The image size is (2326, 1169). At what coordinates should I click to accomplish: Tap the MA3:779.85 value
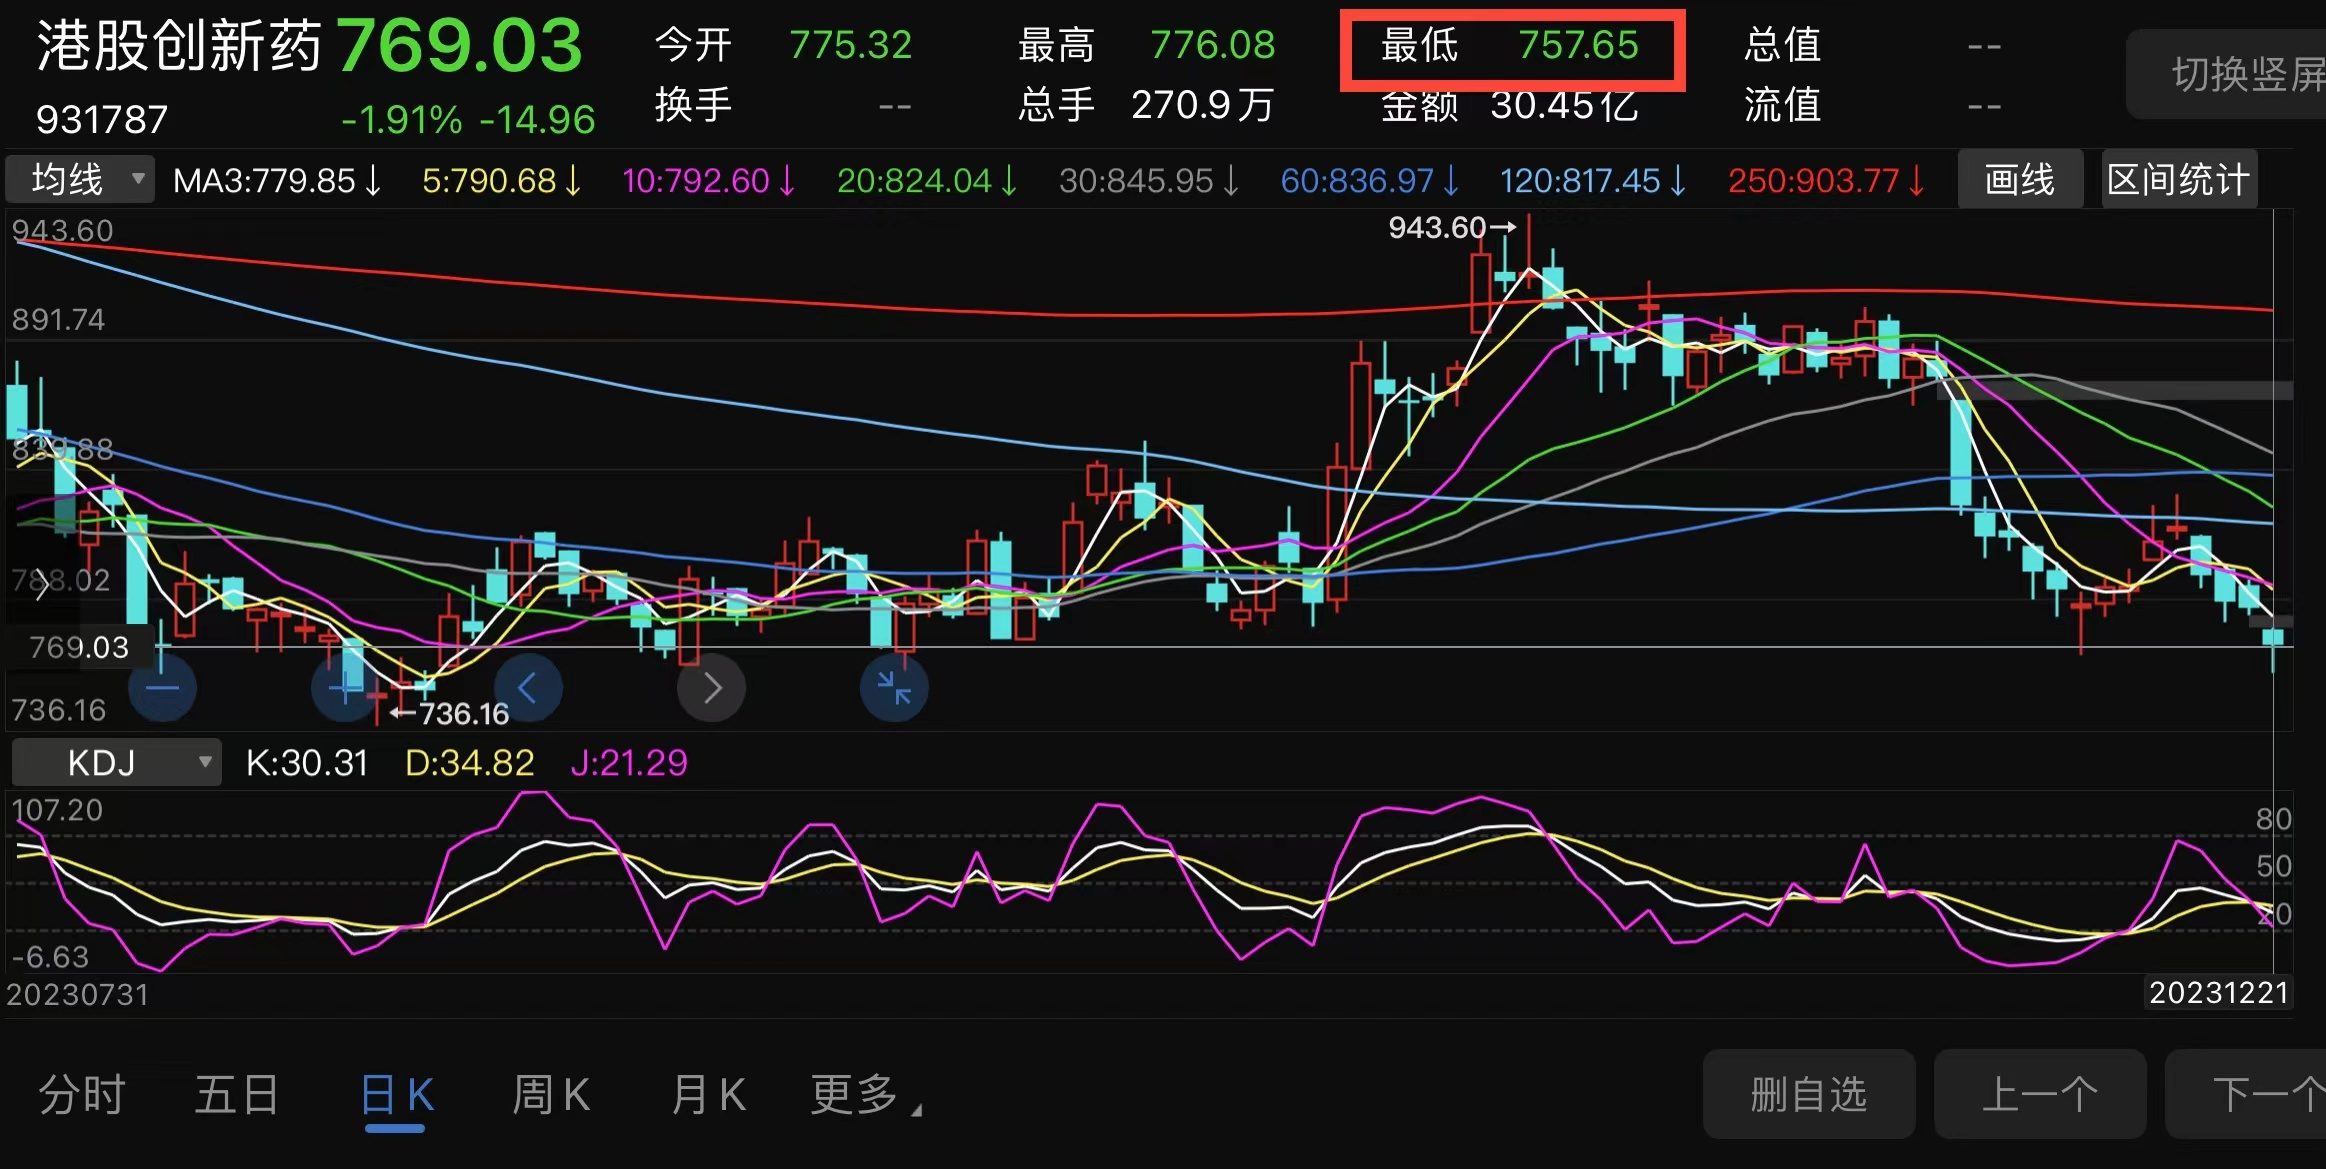point(277,181)
